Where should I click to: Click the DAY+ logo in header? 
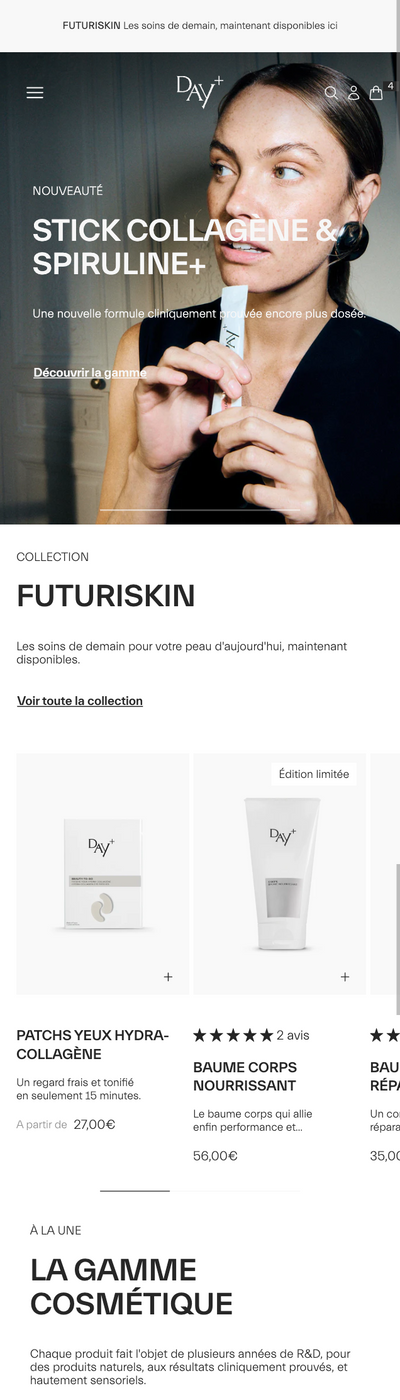click(199, 91)
